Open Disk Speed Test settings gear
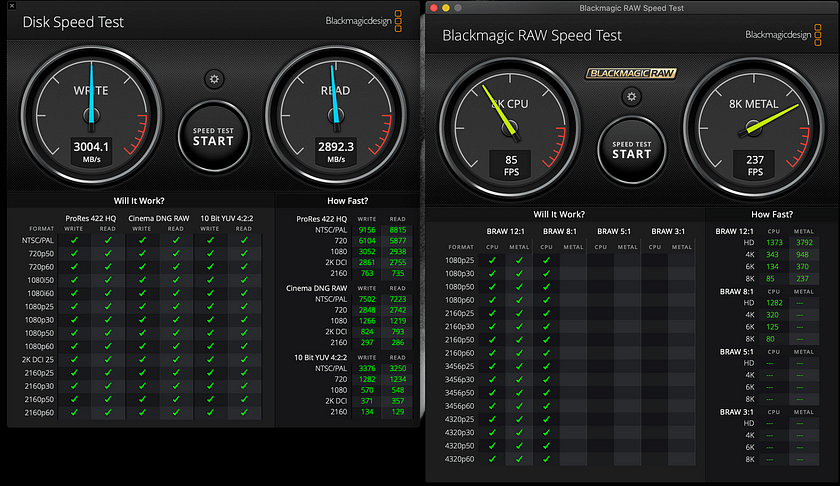Image resolution: width=840 pixels, height=486 pixels. tap(214, 79)
